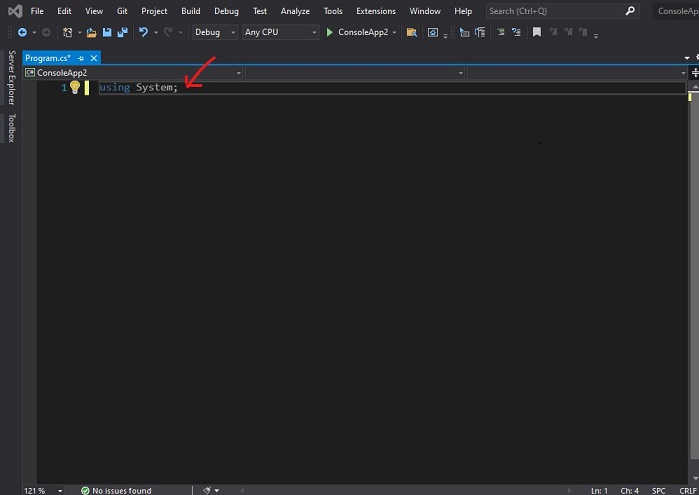Open the Project menu
Viewport: 699px width, 495px height.
pos(154,11)
